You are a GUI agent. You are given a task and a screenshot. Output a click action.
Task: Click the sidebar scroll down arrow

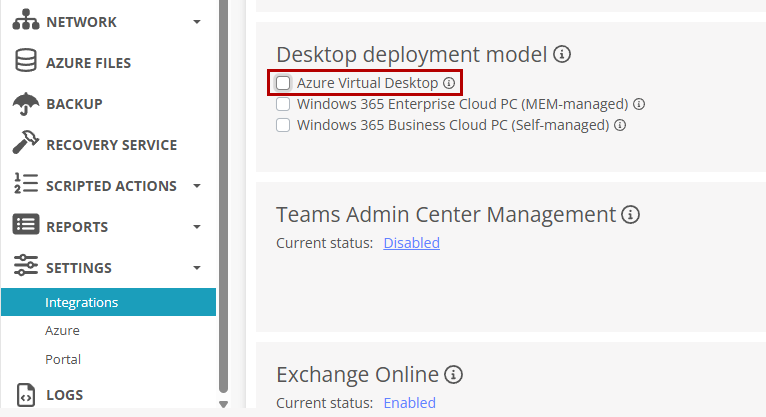[x=223, y=404]
